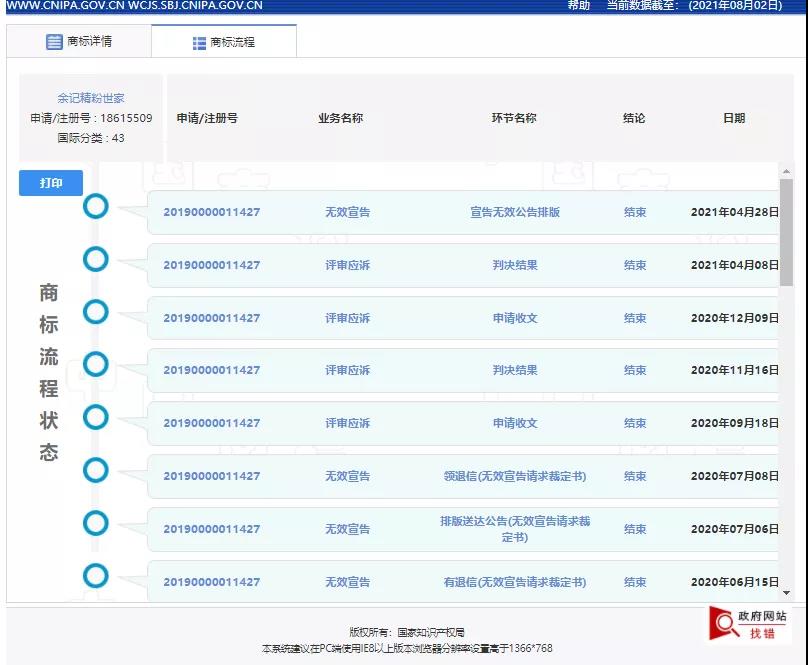The width and height of the screenshot is (808, 665).
Task: Click the 政府网站找错 badge icon
Action: pyautogui.click(x=749, y=624)
